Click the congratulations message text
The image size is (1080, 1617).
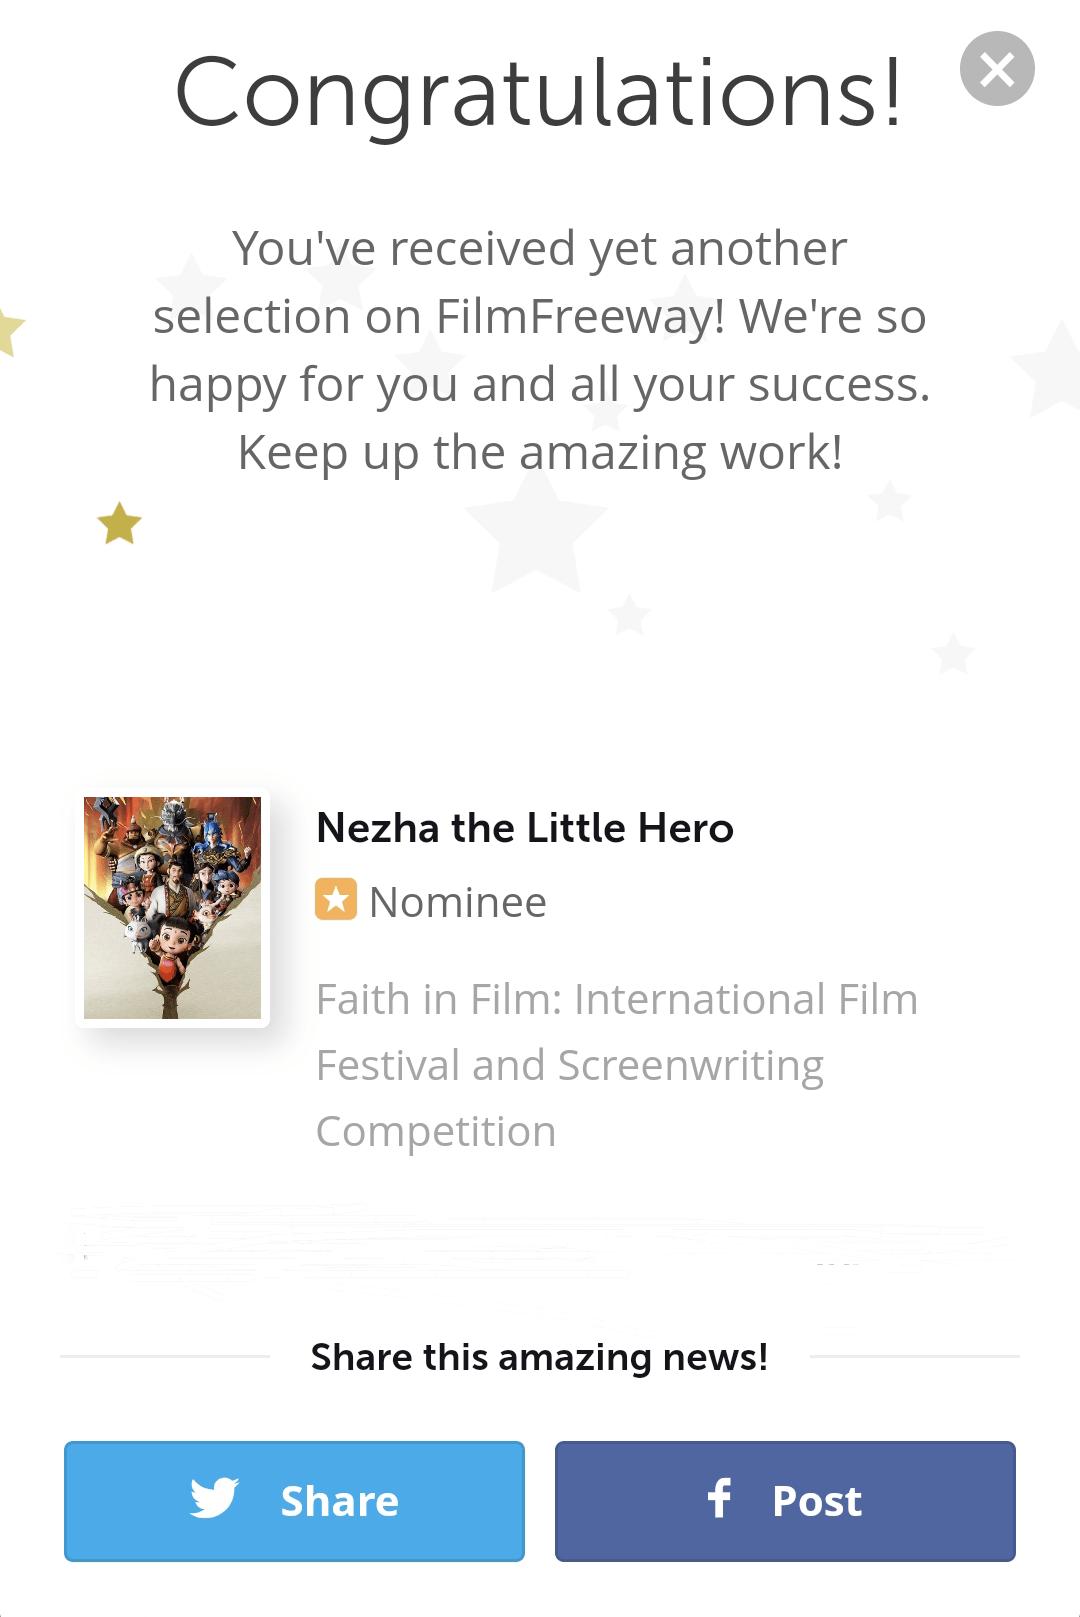pyautogui.click(x=540, y=348)
